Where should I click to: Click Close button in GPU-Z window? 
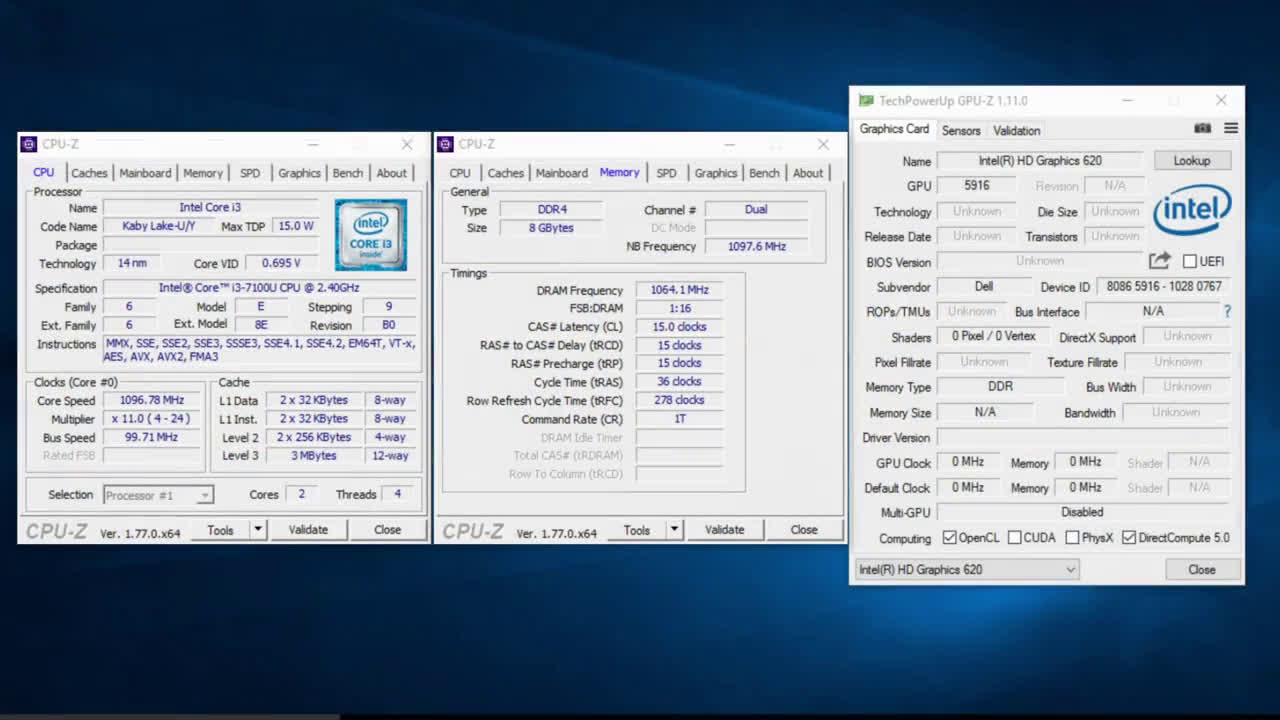1202,570
